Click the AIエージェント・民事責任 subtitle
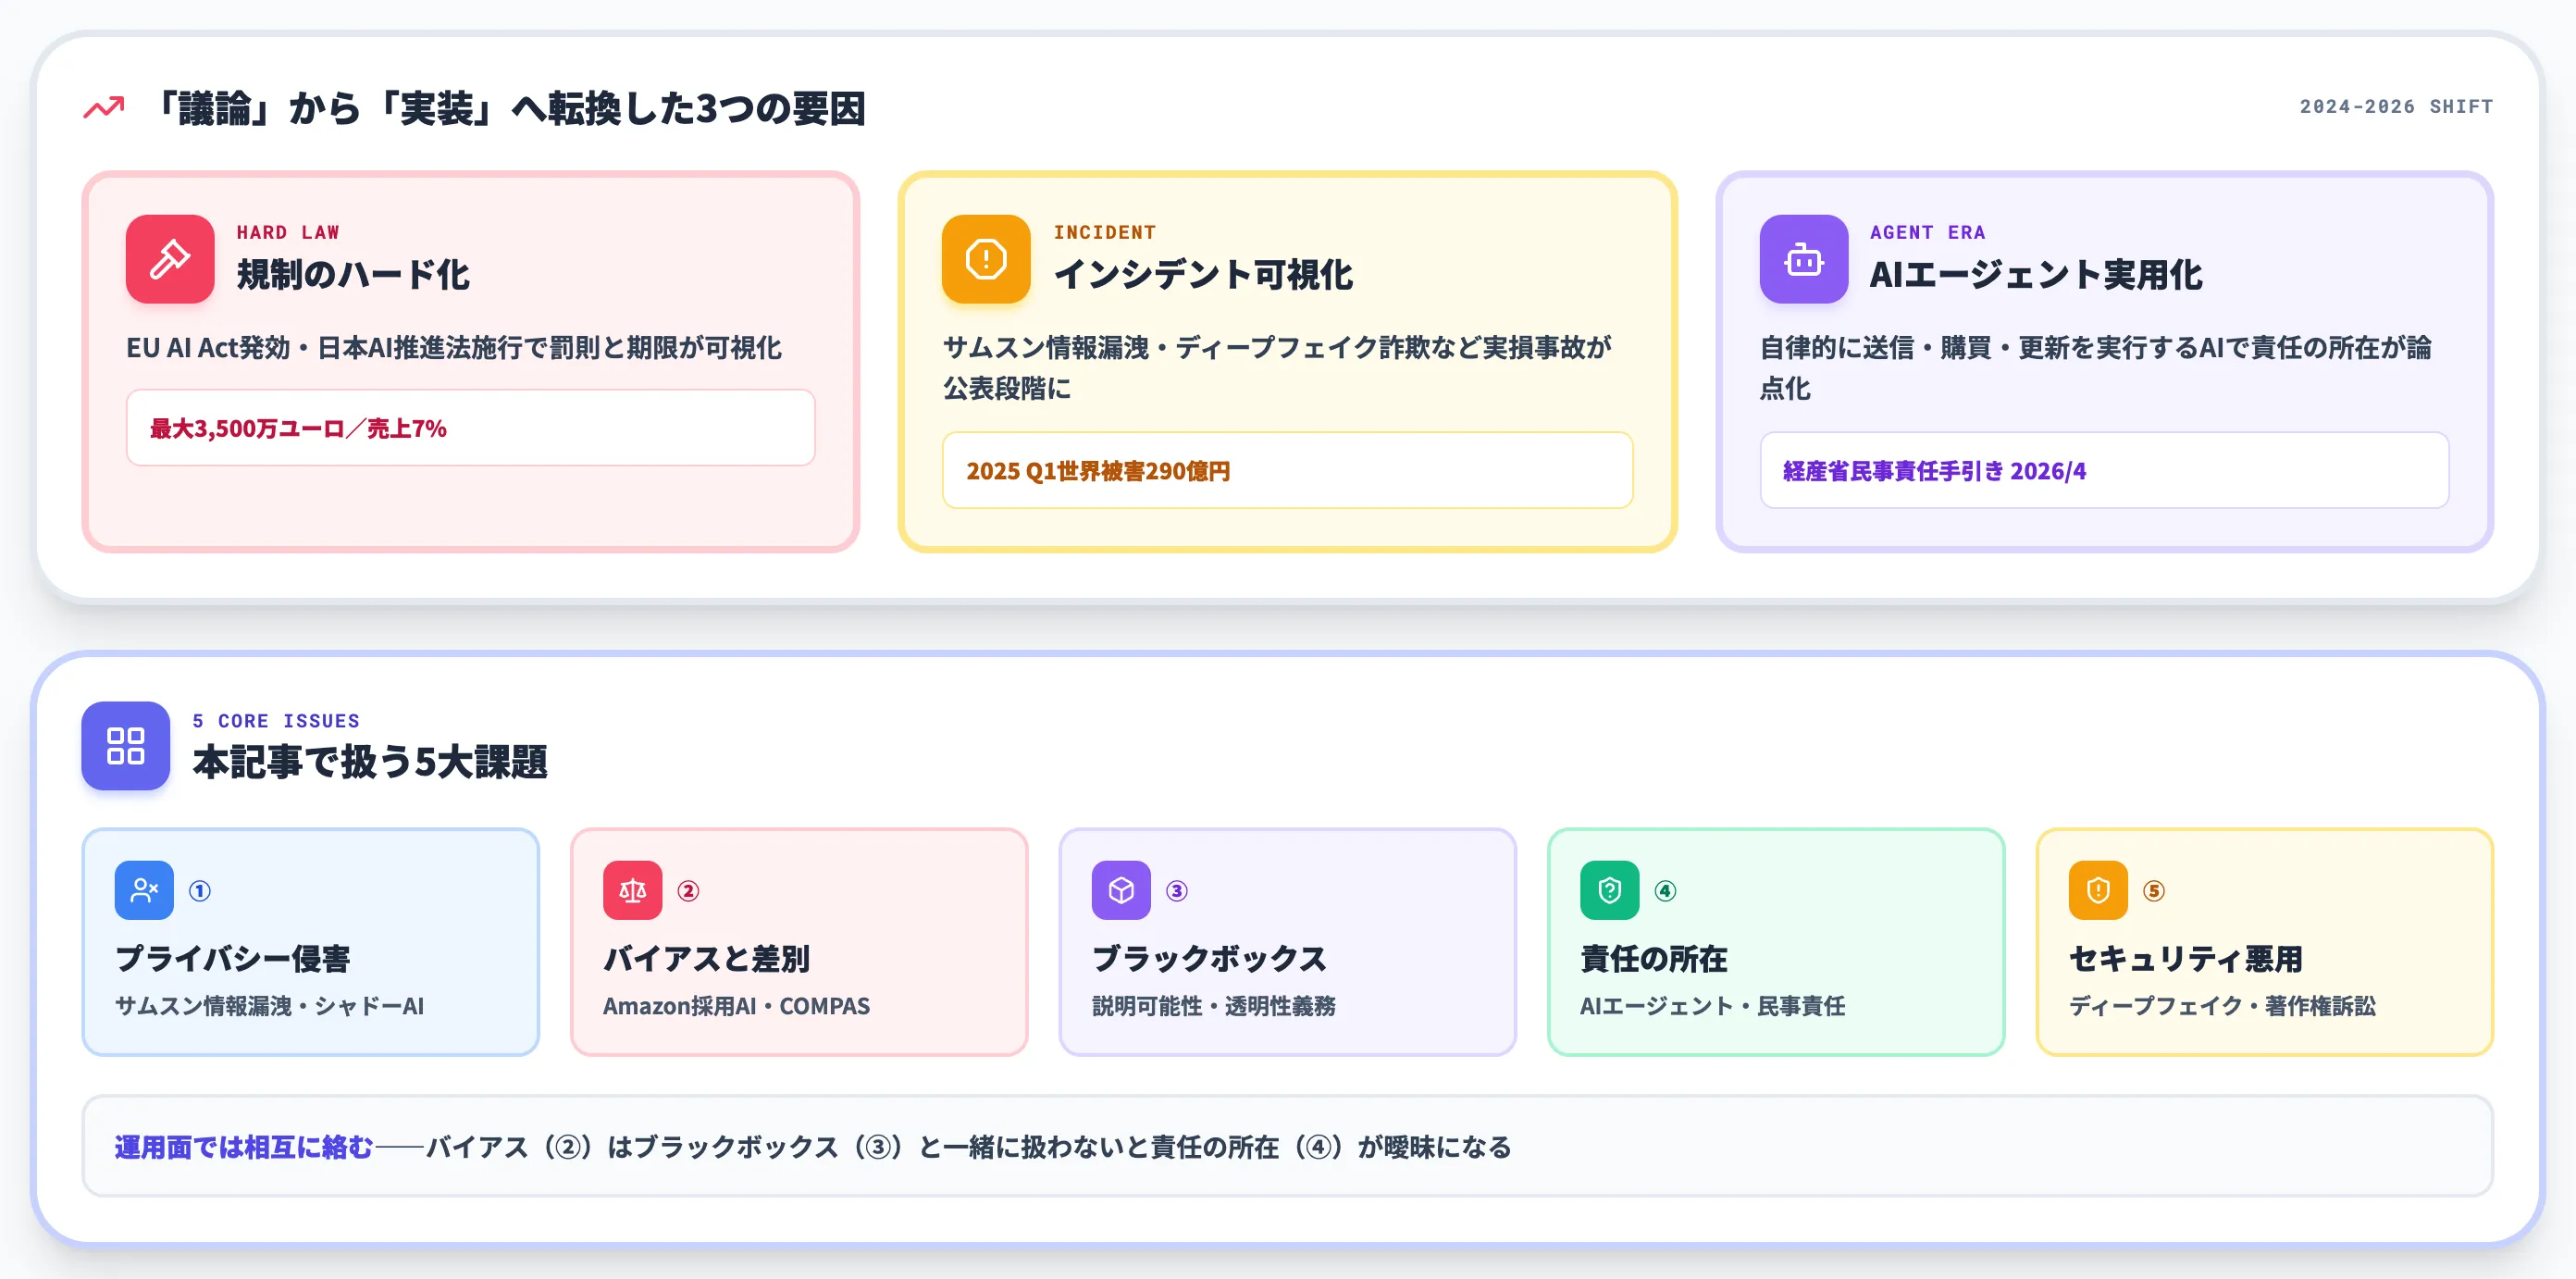This screenshot has height=1279, width=2576. (1713, 1006)
